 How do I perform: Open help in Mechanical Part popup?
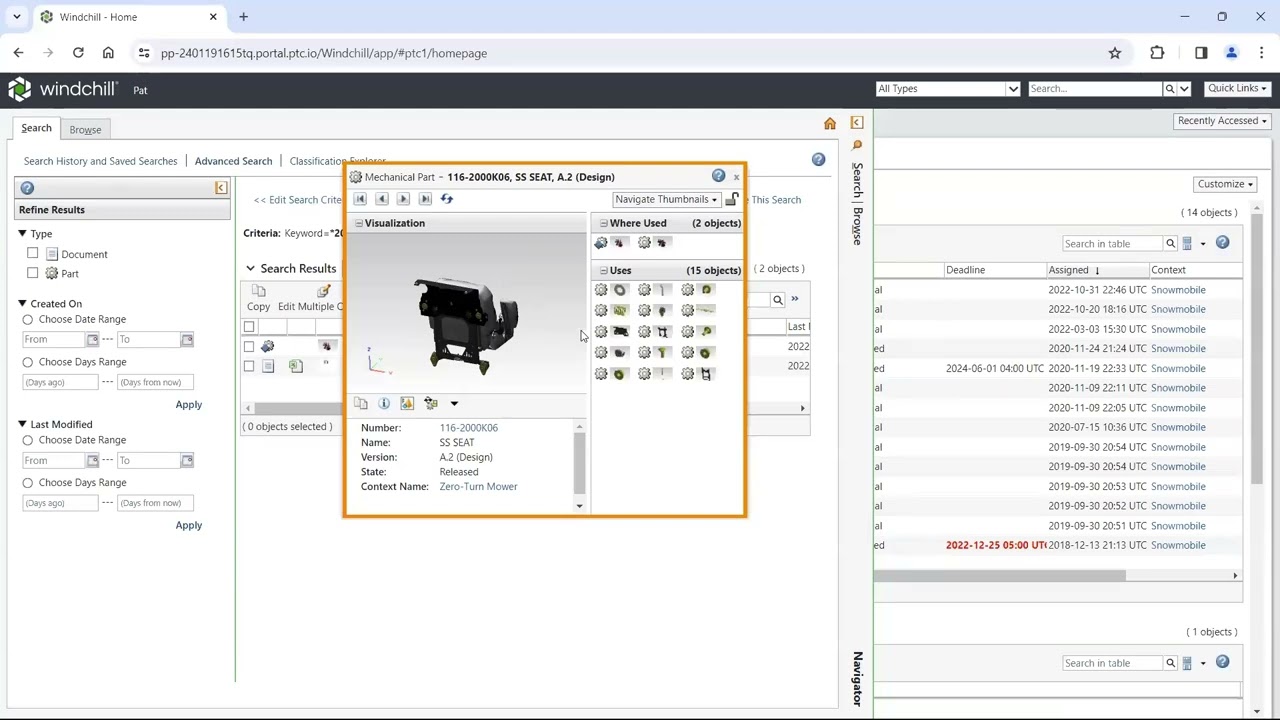(718, 176)
